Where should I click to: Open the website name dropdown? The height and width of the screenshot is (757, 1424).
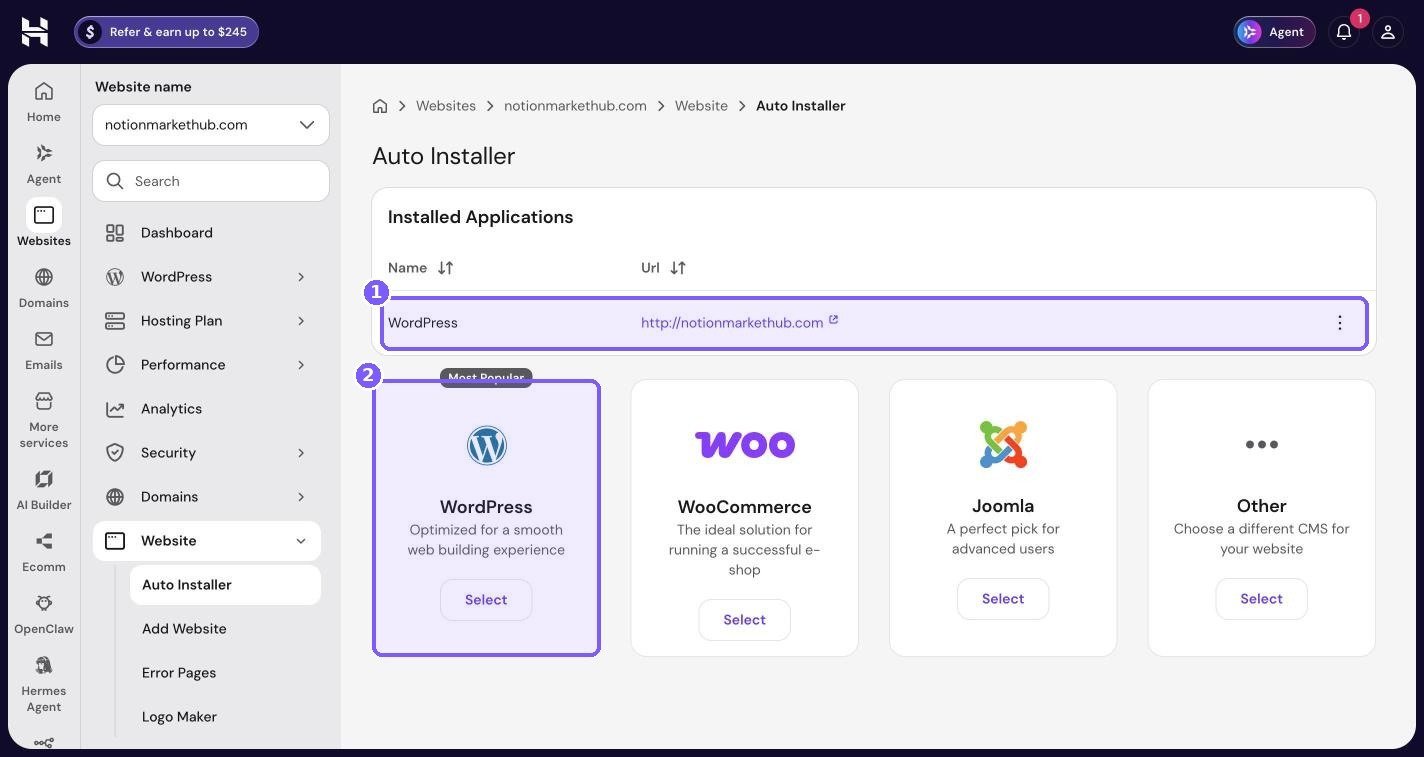point(211,125)
